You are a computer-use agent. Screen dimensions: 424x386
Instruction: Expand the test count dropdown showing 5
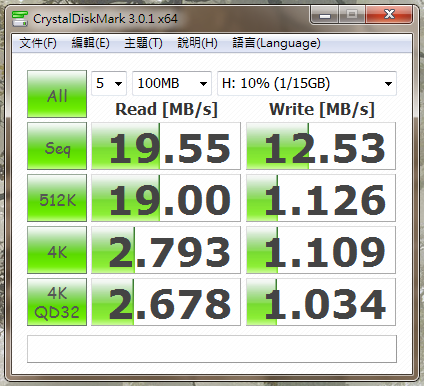(x=109, y=83)
